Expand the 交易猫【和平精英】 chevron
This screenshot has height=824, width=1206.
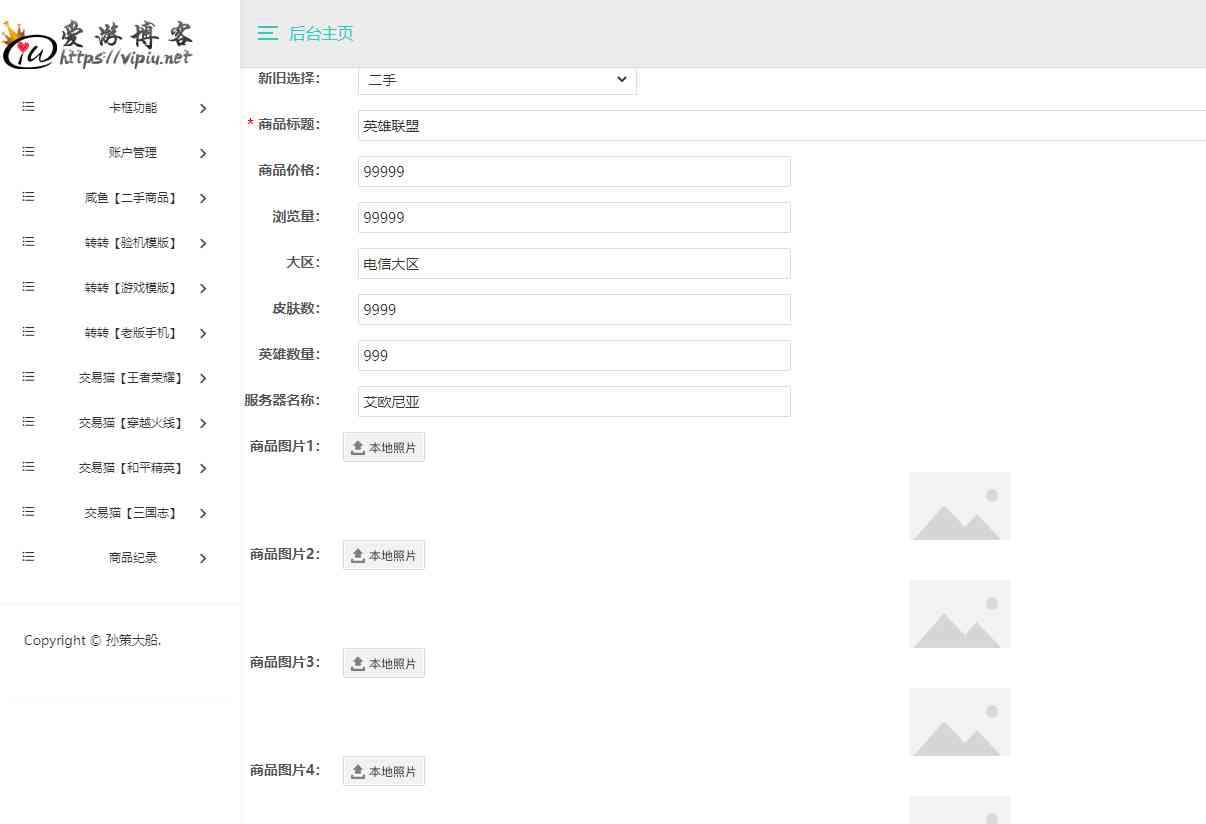[203, 468]
